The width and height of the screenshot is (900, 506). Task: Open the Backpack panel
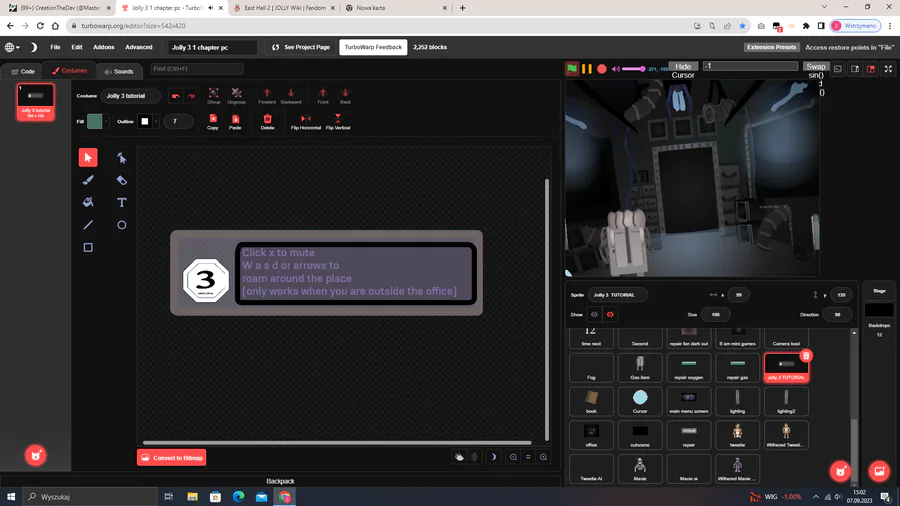click(x=280, y=481)
